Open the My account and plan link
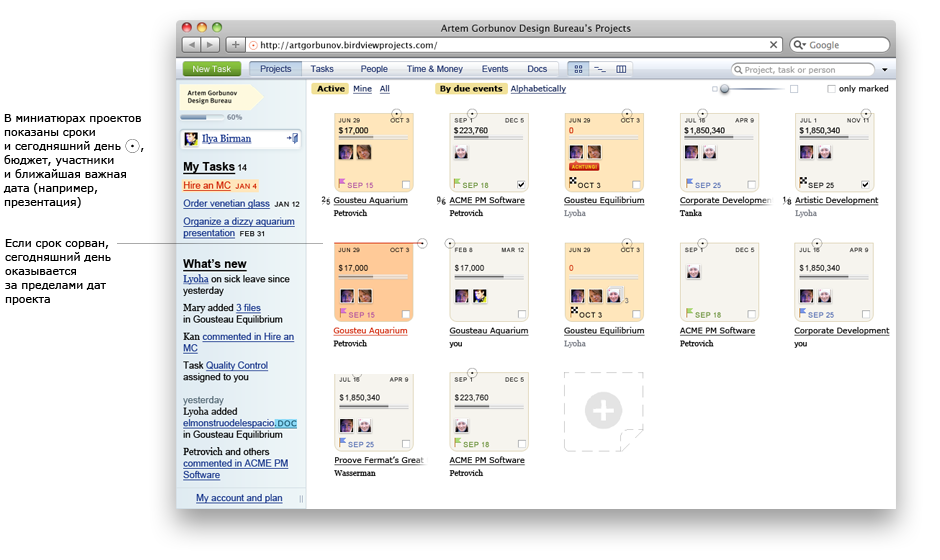Image resolution: width=940 pixels, height=560 pixels. tap(239, 498)
